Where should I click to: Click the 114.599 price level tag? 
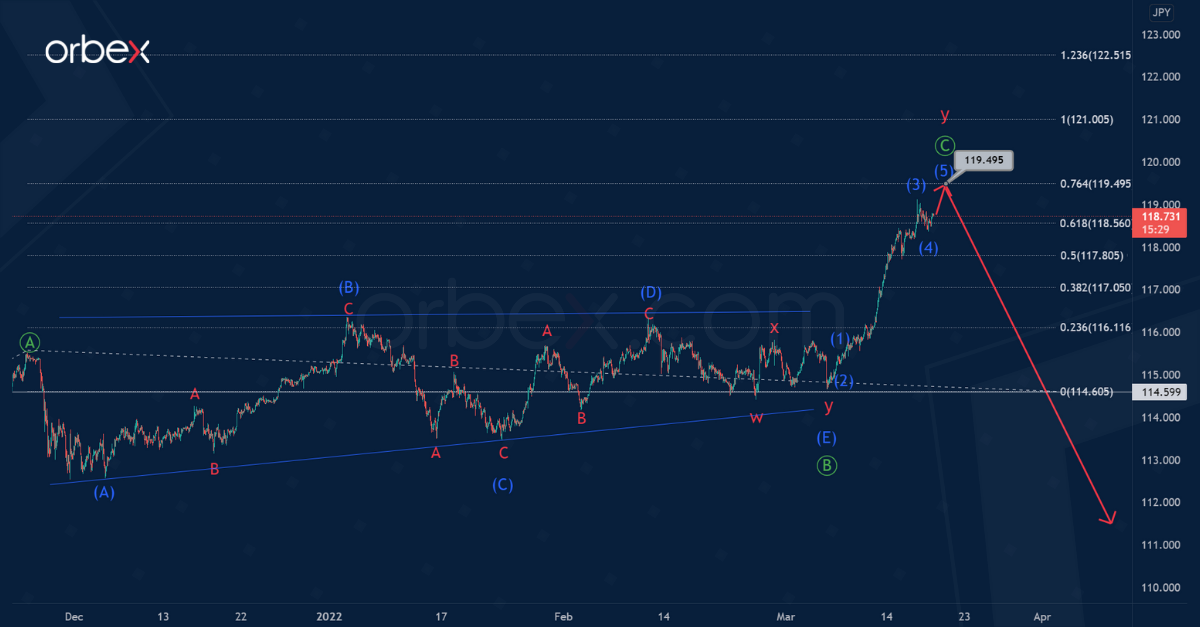click(x=1158, y=393)
